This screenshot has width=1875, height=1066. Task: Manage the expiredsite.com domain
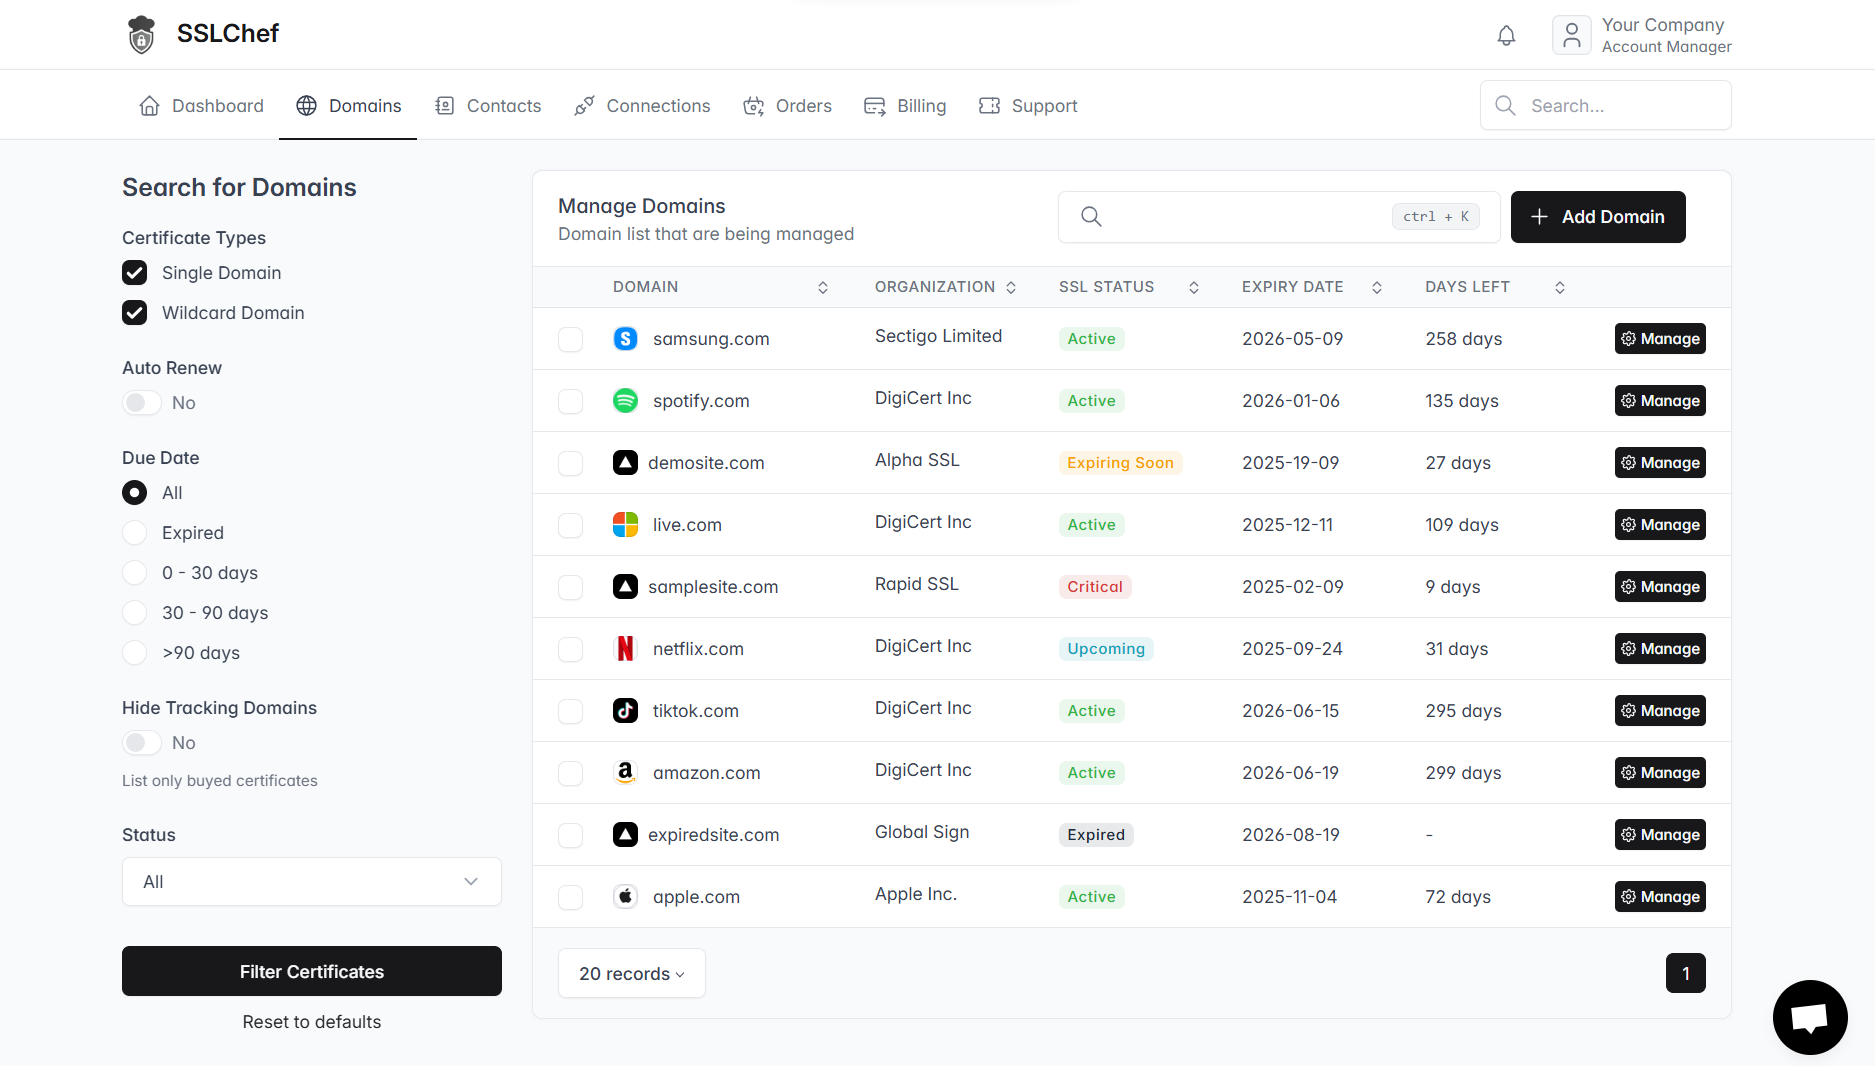(1660, 835)
